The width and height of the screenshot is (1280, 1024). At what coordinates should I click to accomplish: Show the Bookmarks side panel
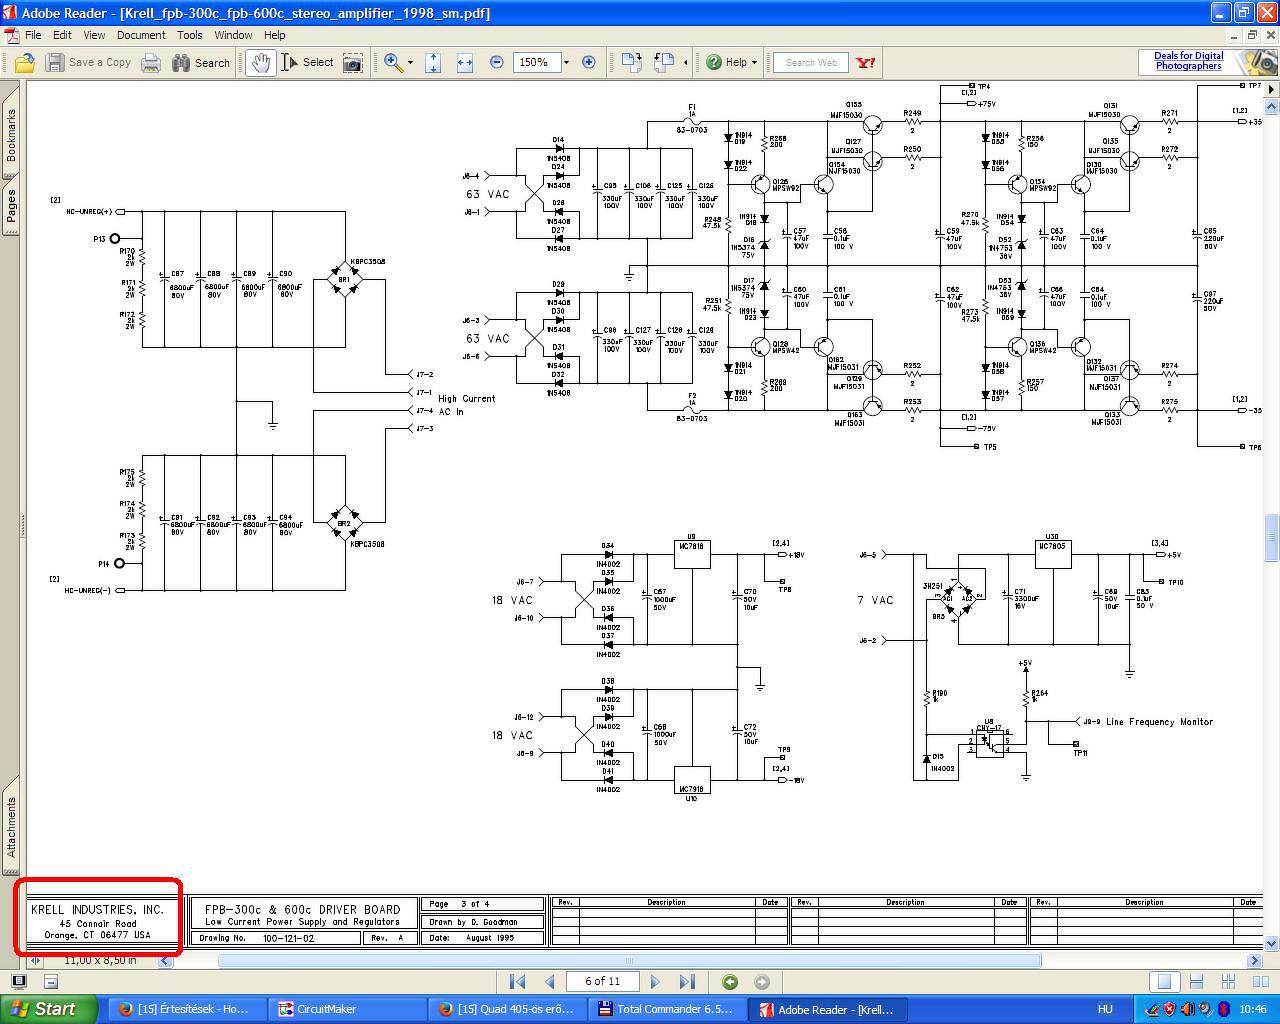click(11, 134)
